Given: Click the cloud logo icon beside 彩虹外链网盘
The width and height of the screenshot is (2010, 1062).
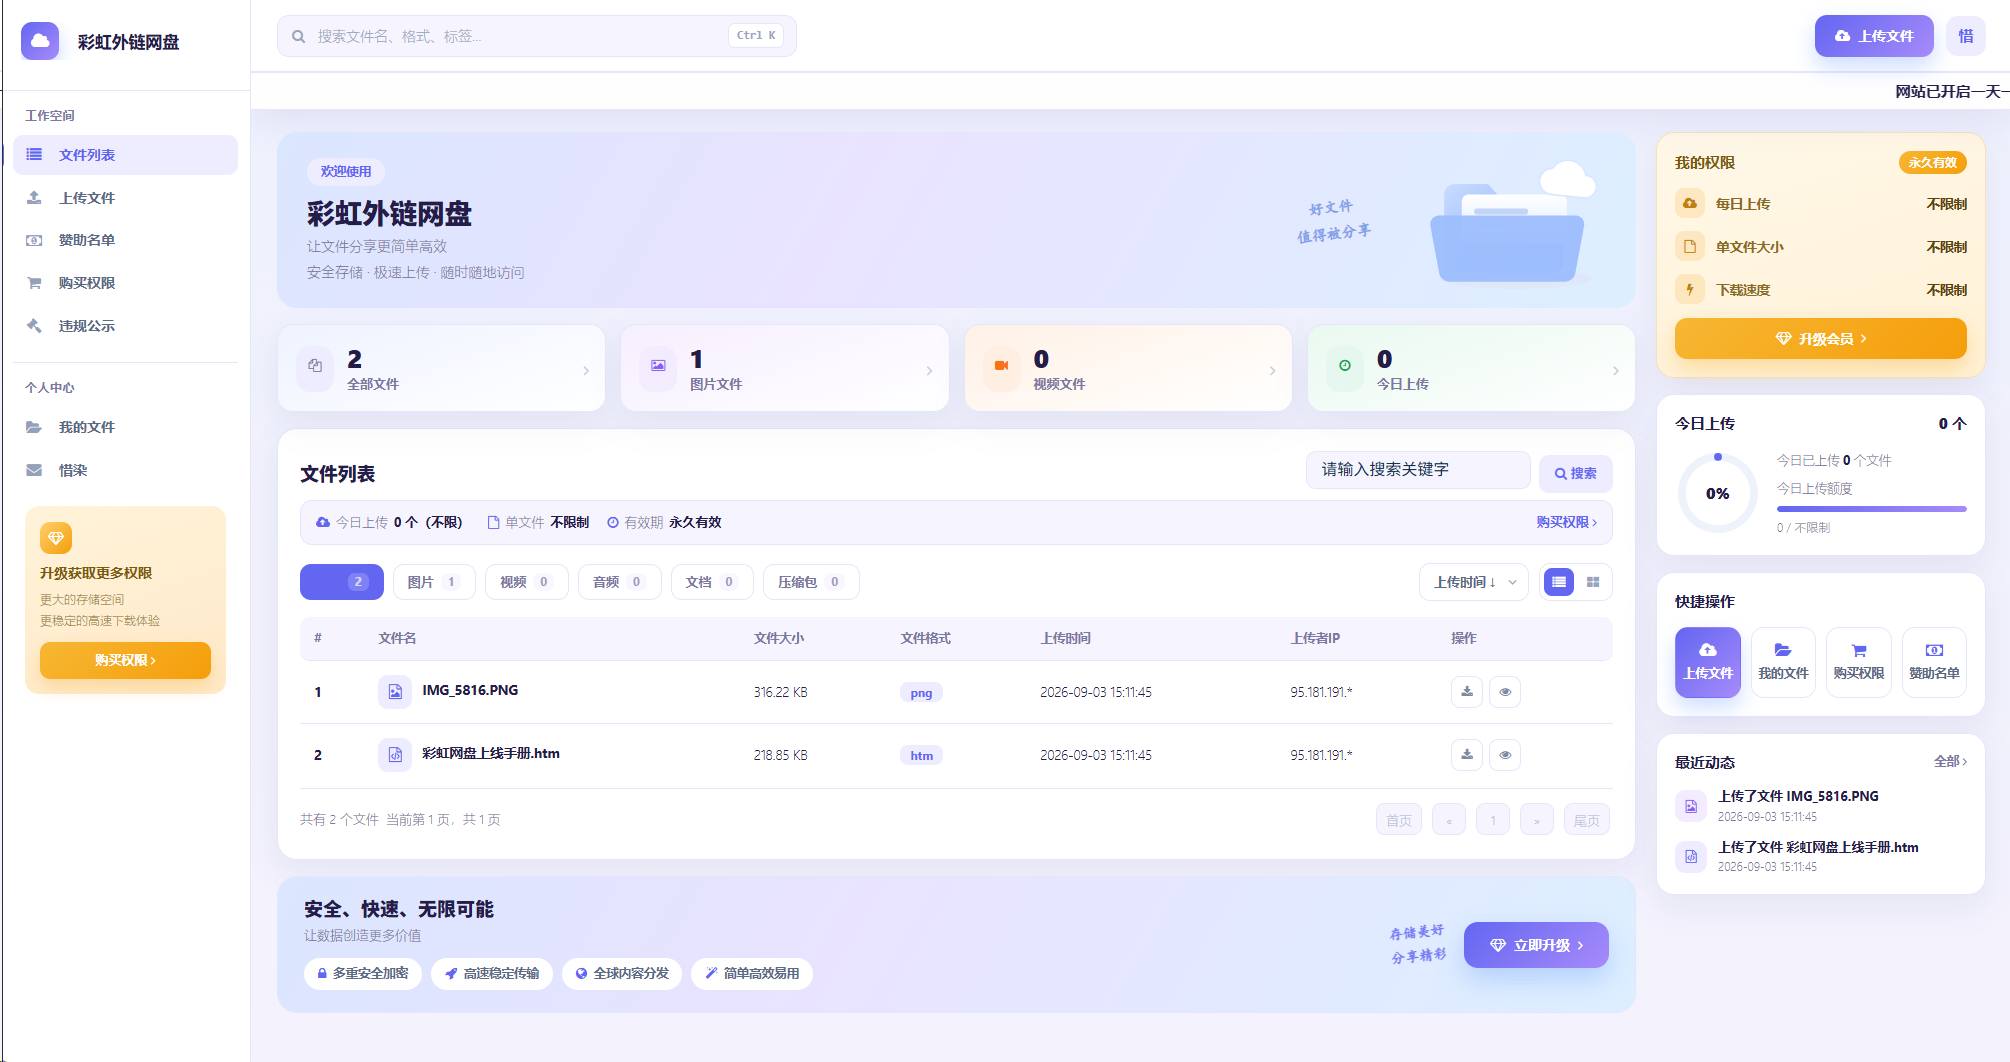Looking at the screenshot, I should pos(40,41).
